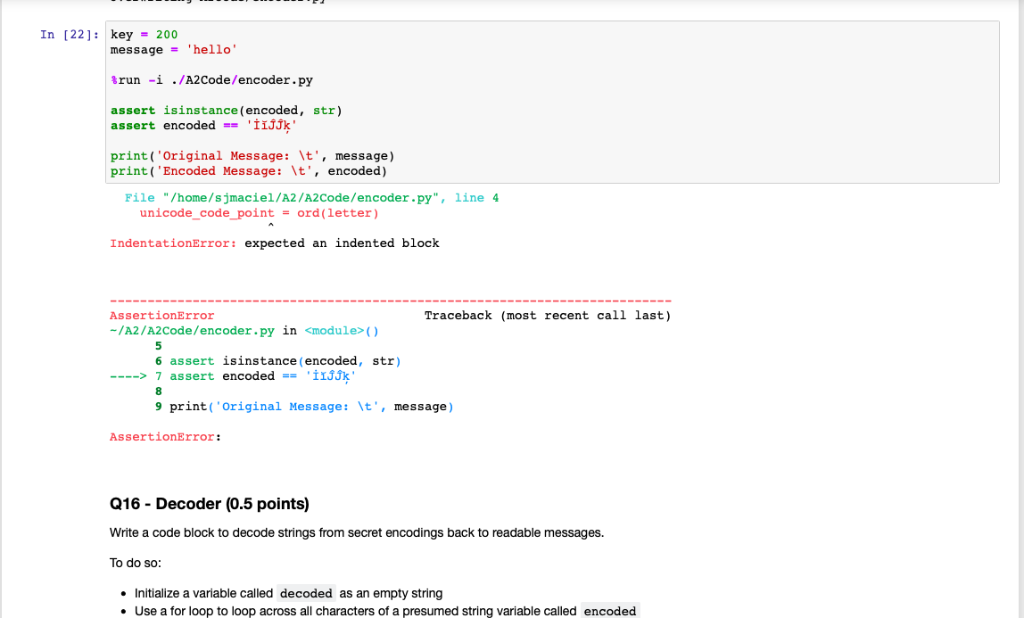Click the "Use a for loop" bullet
The height and width of the screenshot is (618, 1024).
tap(386, 611)
